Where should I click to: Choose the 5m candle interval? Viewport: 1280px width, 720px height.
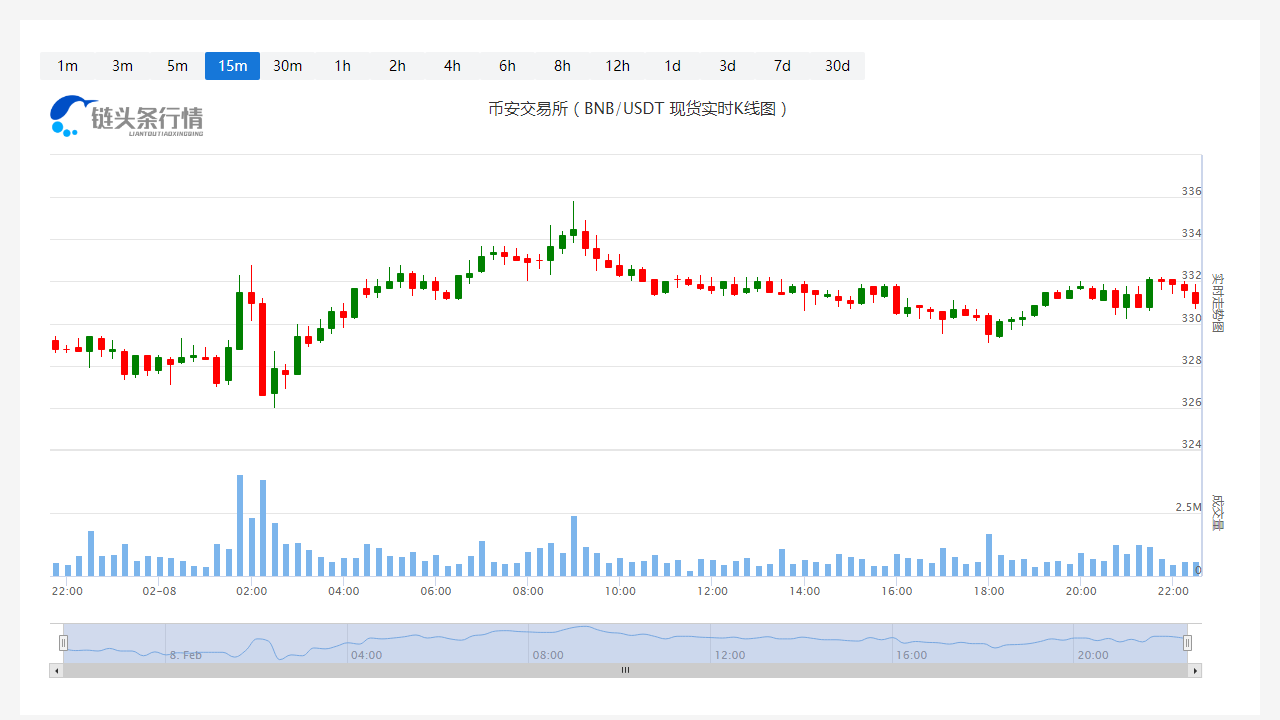coord(177,66)
